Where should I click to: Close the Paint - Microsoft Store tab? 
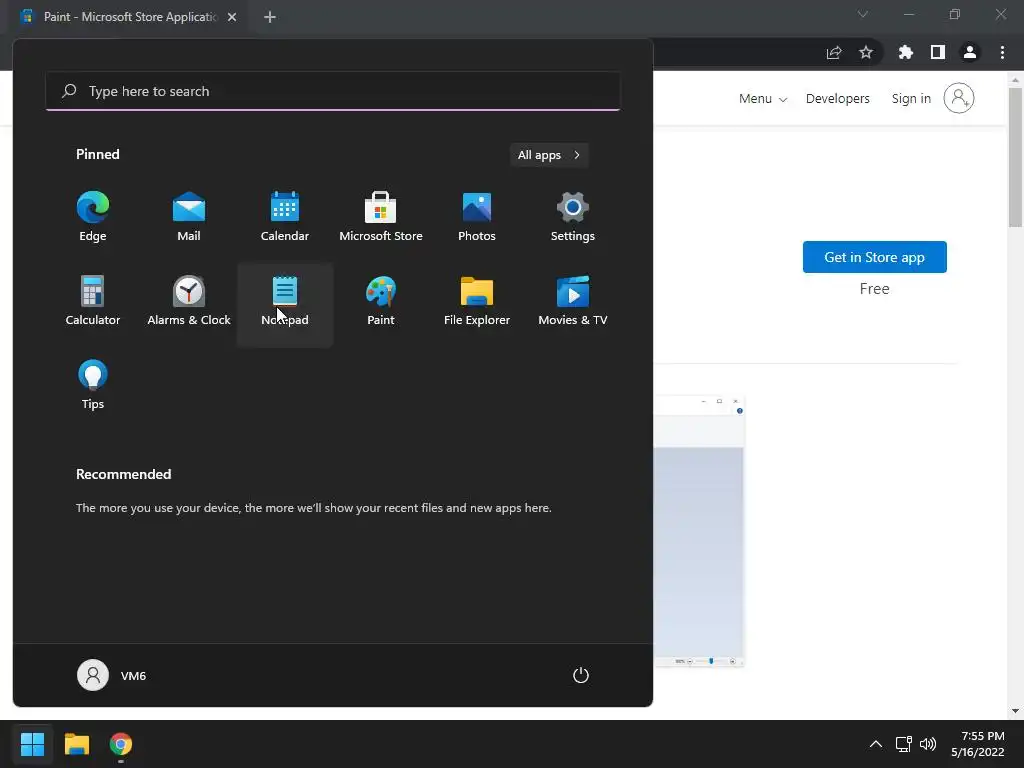232,17
